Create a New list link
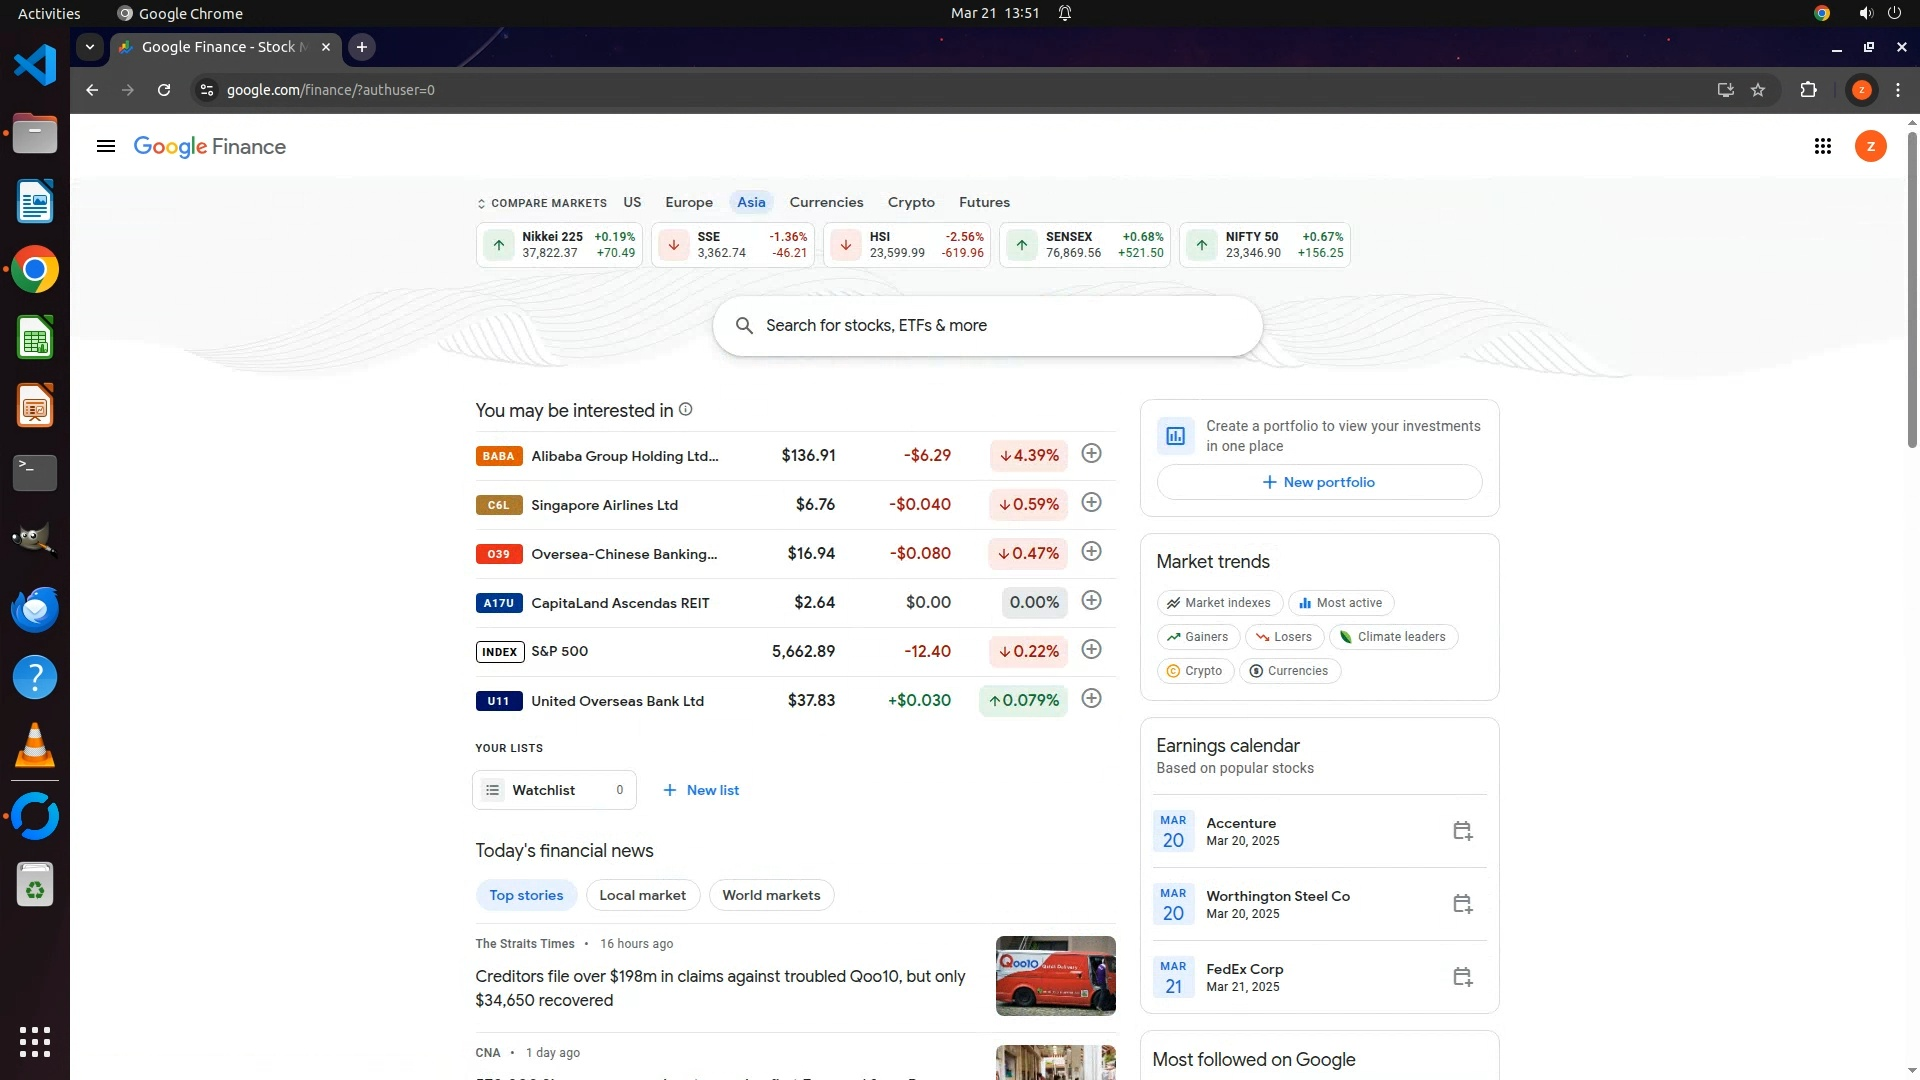The height and width of the screenshot is (1080, 1920). pyautogui.click(x=701, y=790)
